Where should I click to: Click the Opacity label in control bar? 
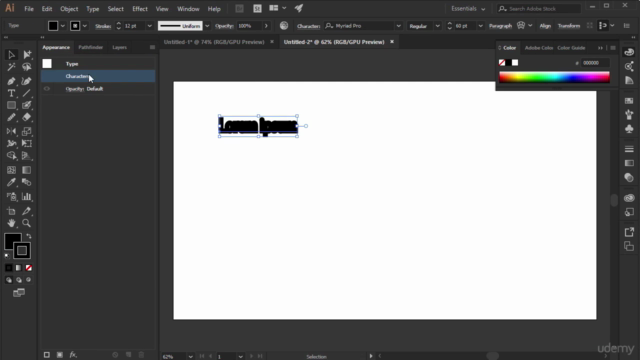pyautogui.click(x=224, y=26)
